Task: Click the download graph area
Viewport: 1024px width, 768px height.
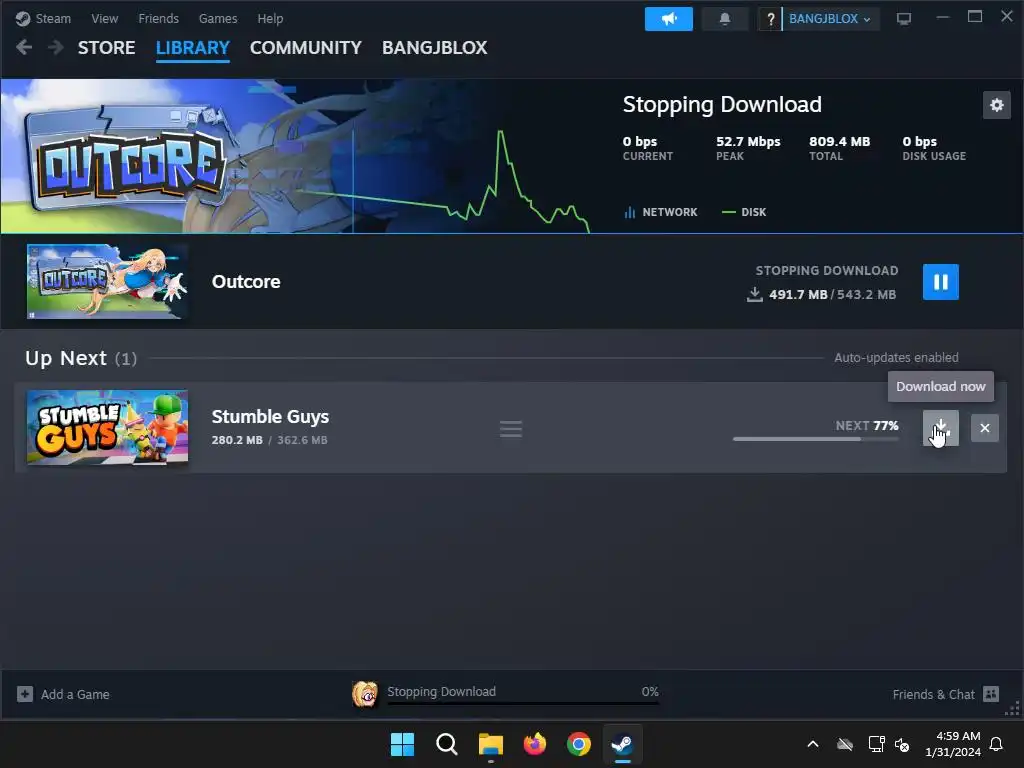Action: (472, 180)
